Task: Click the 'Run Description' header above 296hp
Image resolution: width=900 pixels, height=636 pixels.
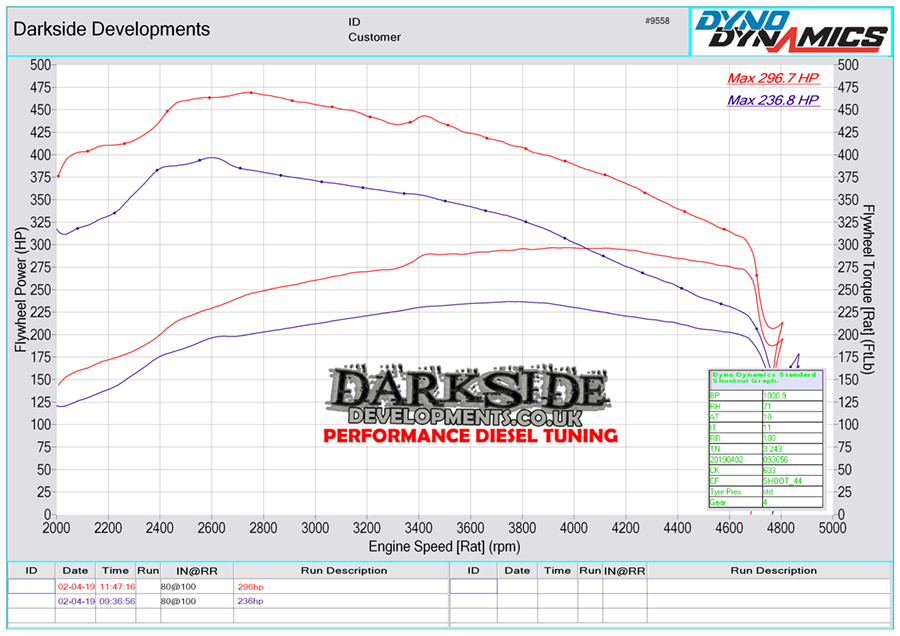Action: pos(344,571)
